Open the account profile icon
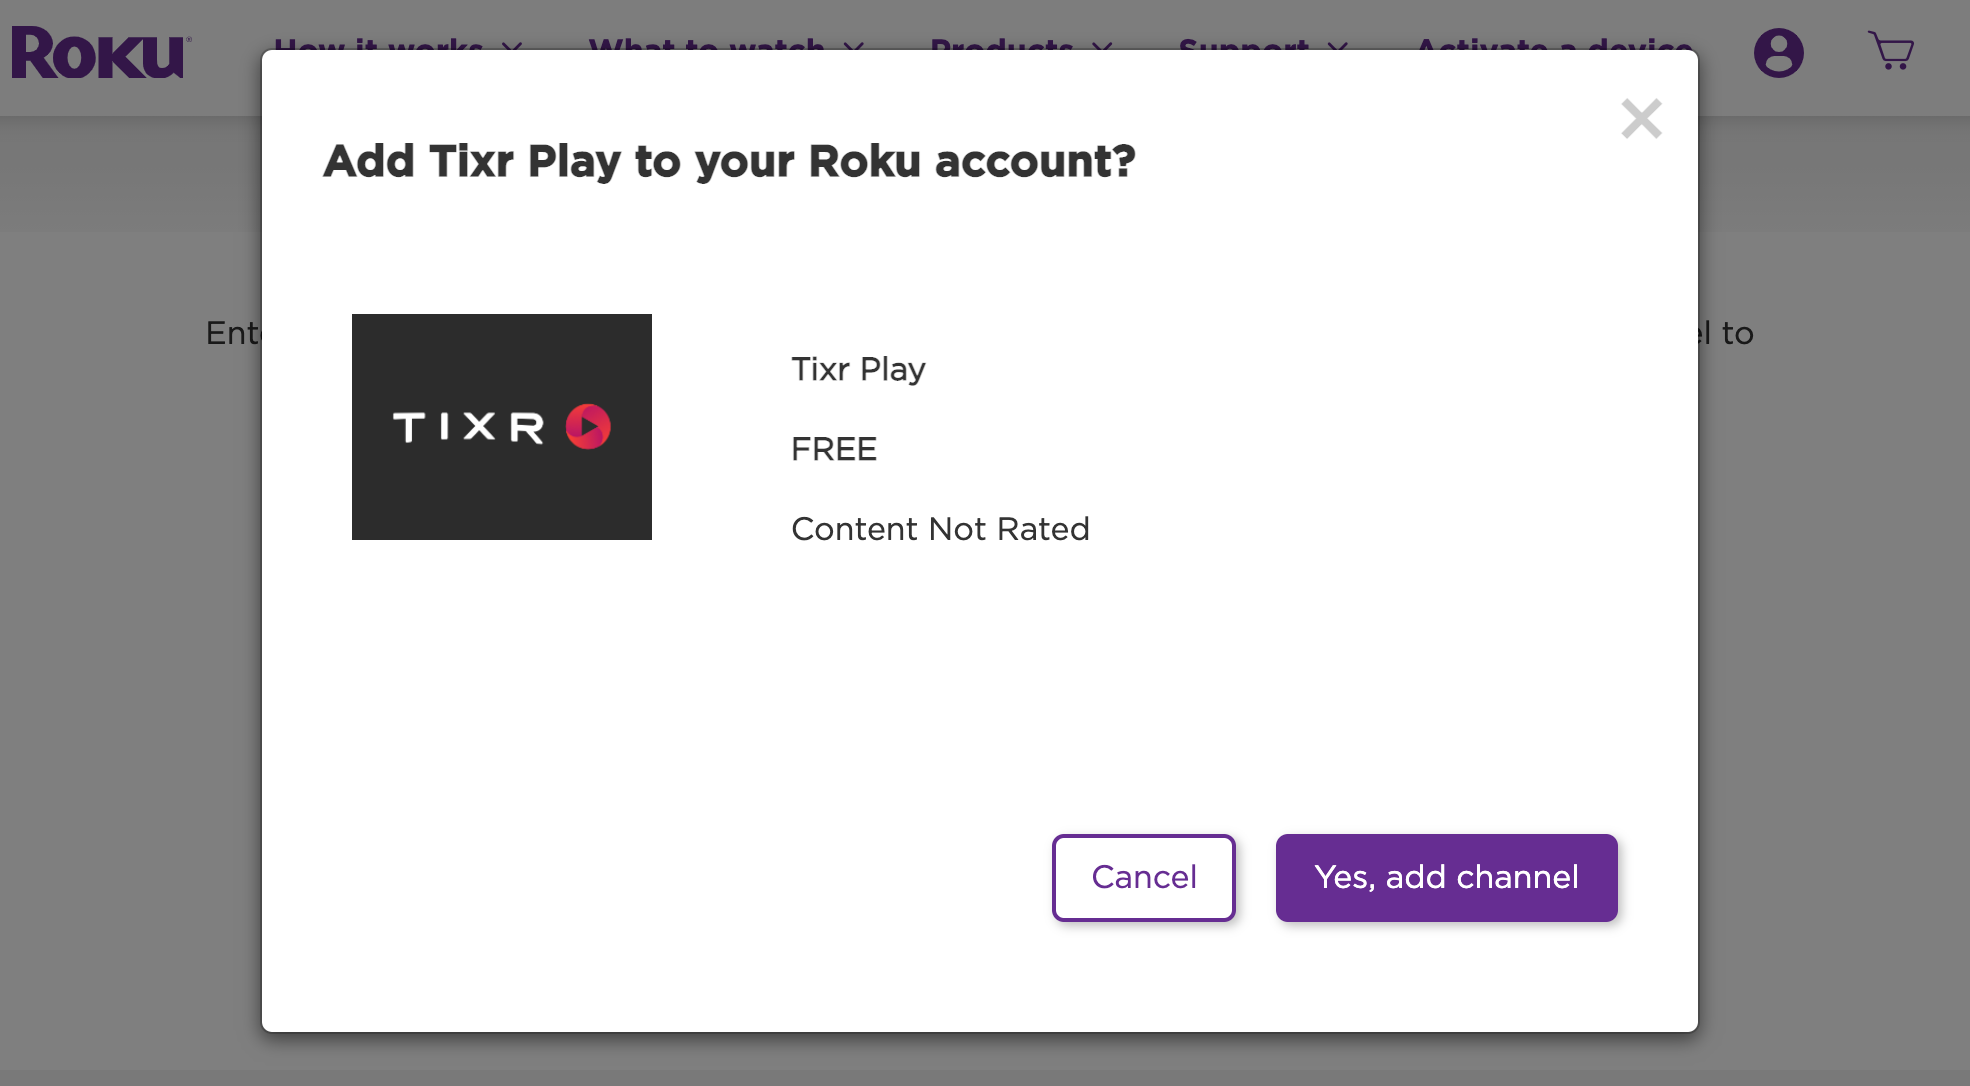Image resolution: width=1970 pixels, height=1086 pixels. [x=1778, y=53]
